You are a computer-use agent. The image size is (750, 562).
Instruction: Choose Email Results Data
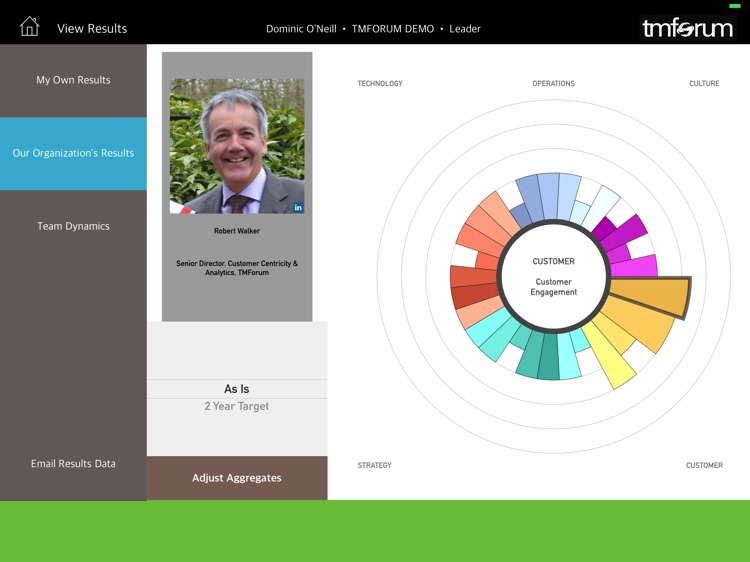click(73, 463)
